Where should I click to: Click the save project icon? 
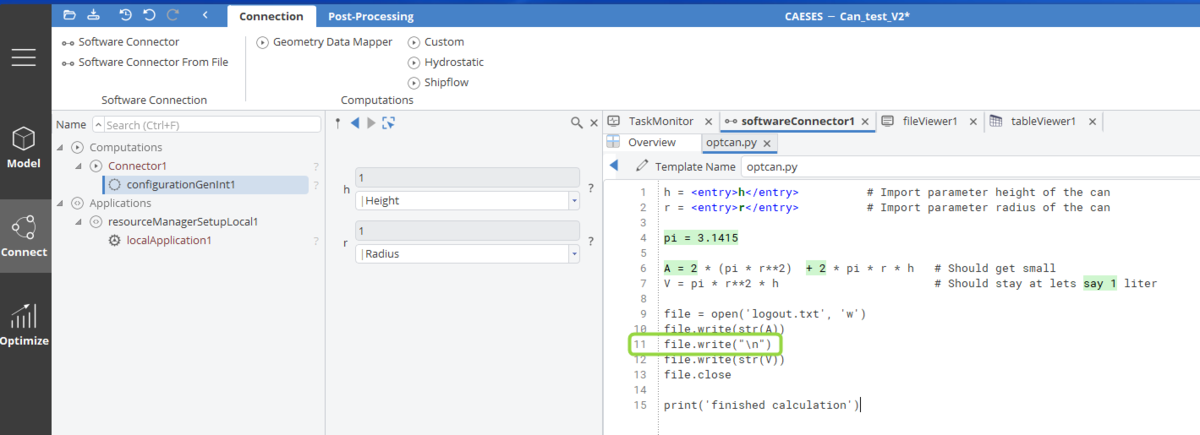(94, 15)
